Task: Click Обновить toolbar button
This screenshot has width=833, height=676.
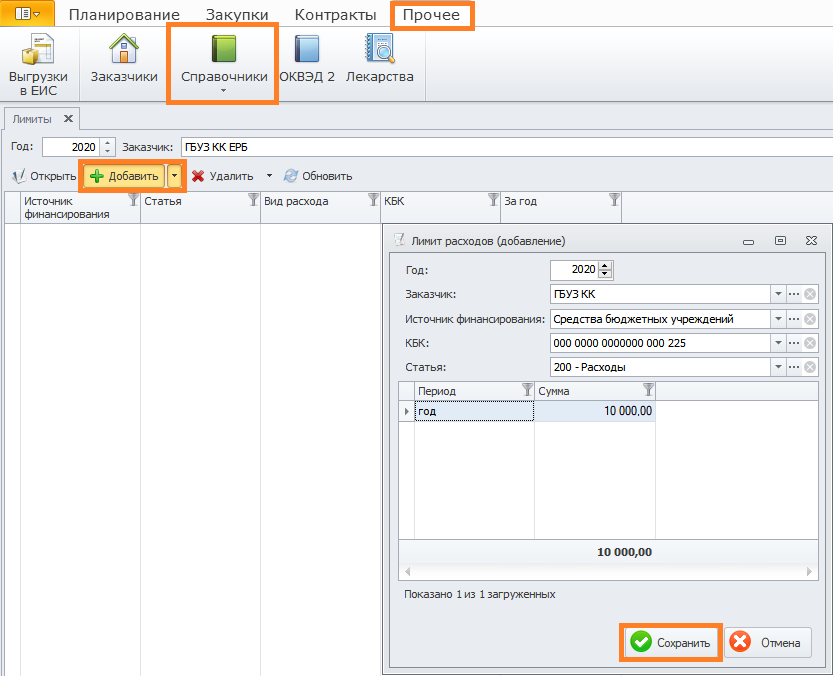Action: (318, 176)
